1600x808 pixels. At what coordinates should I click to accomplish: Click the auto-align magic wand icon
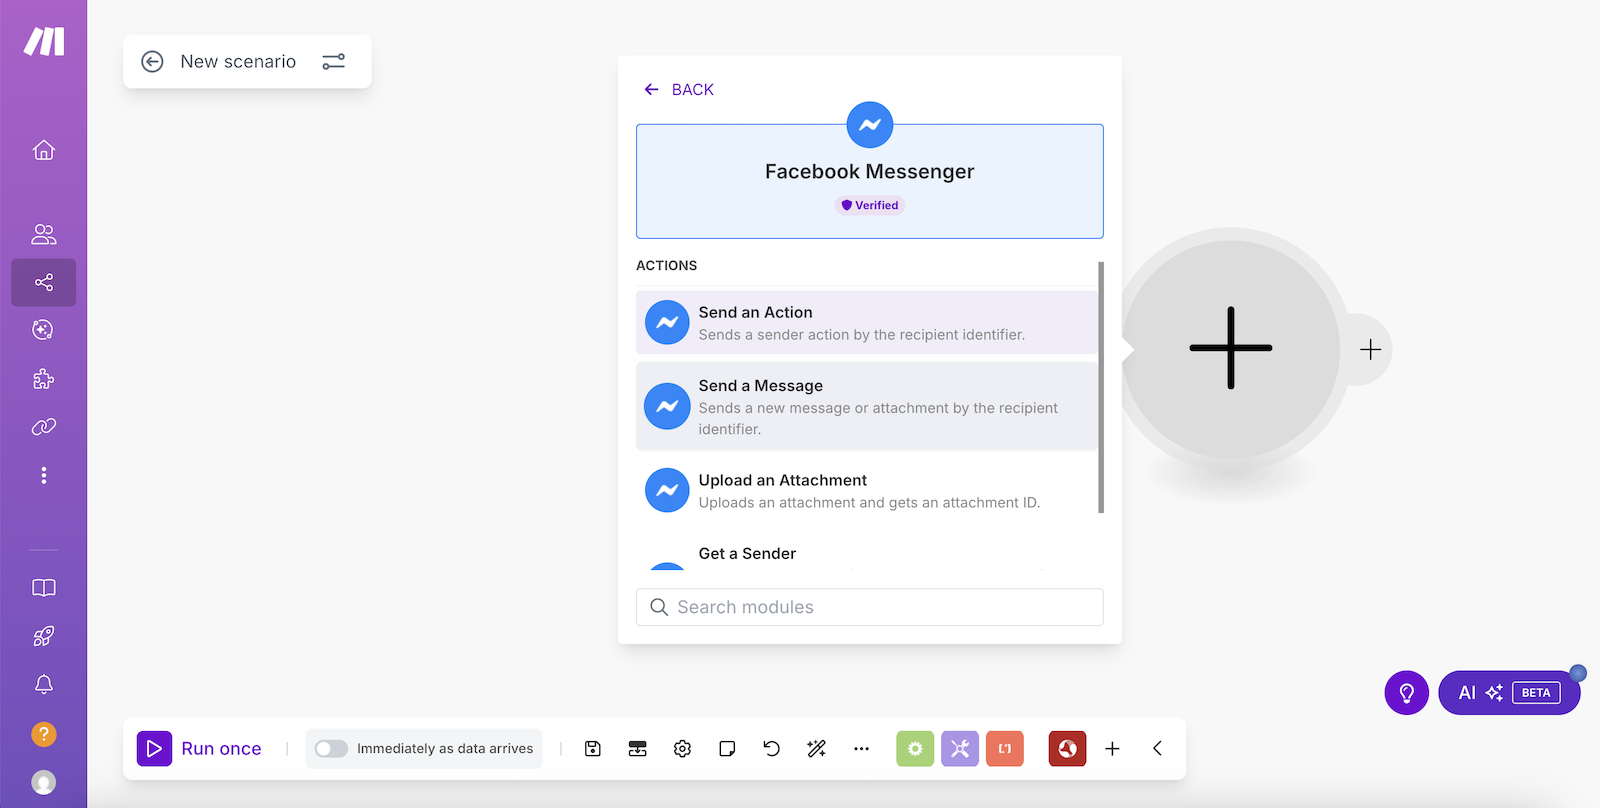coord(816,749)
